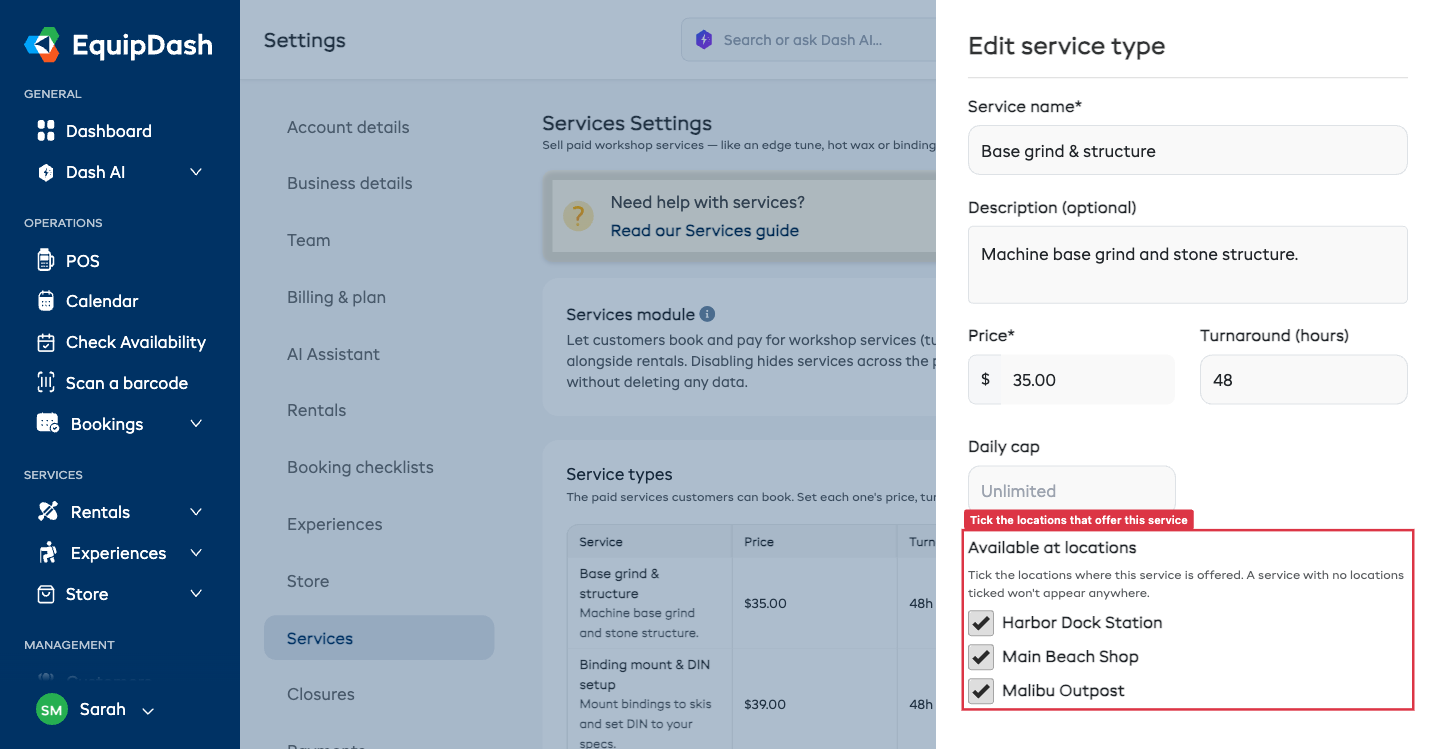Expand the Dash AI submenu chevron

[x=196, y=172]
